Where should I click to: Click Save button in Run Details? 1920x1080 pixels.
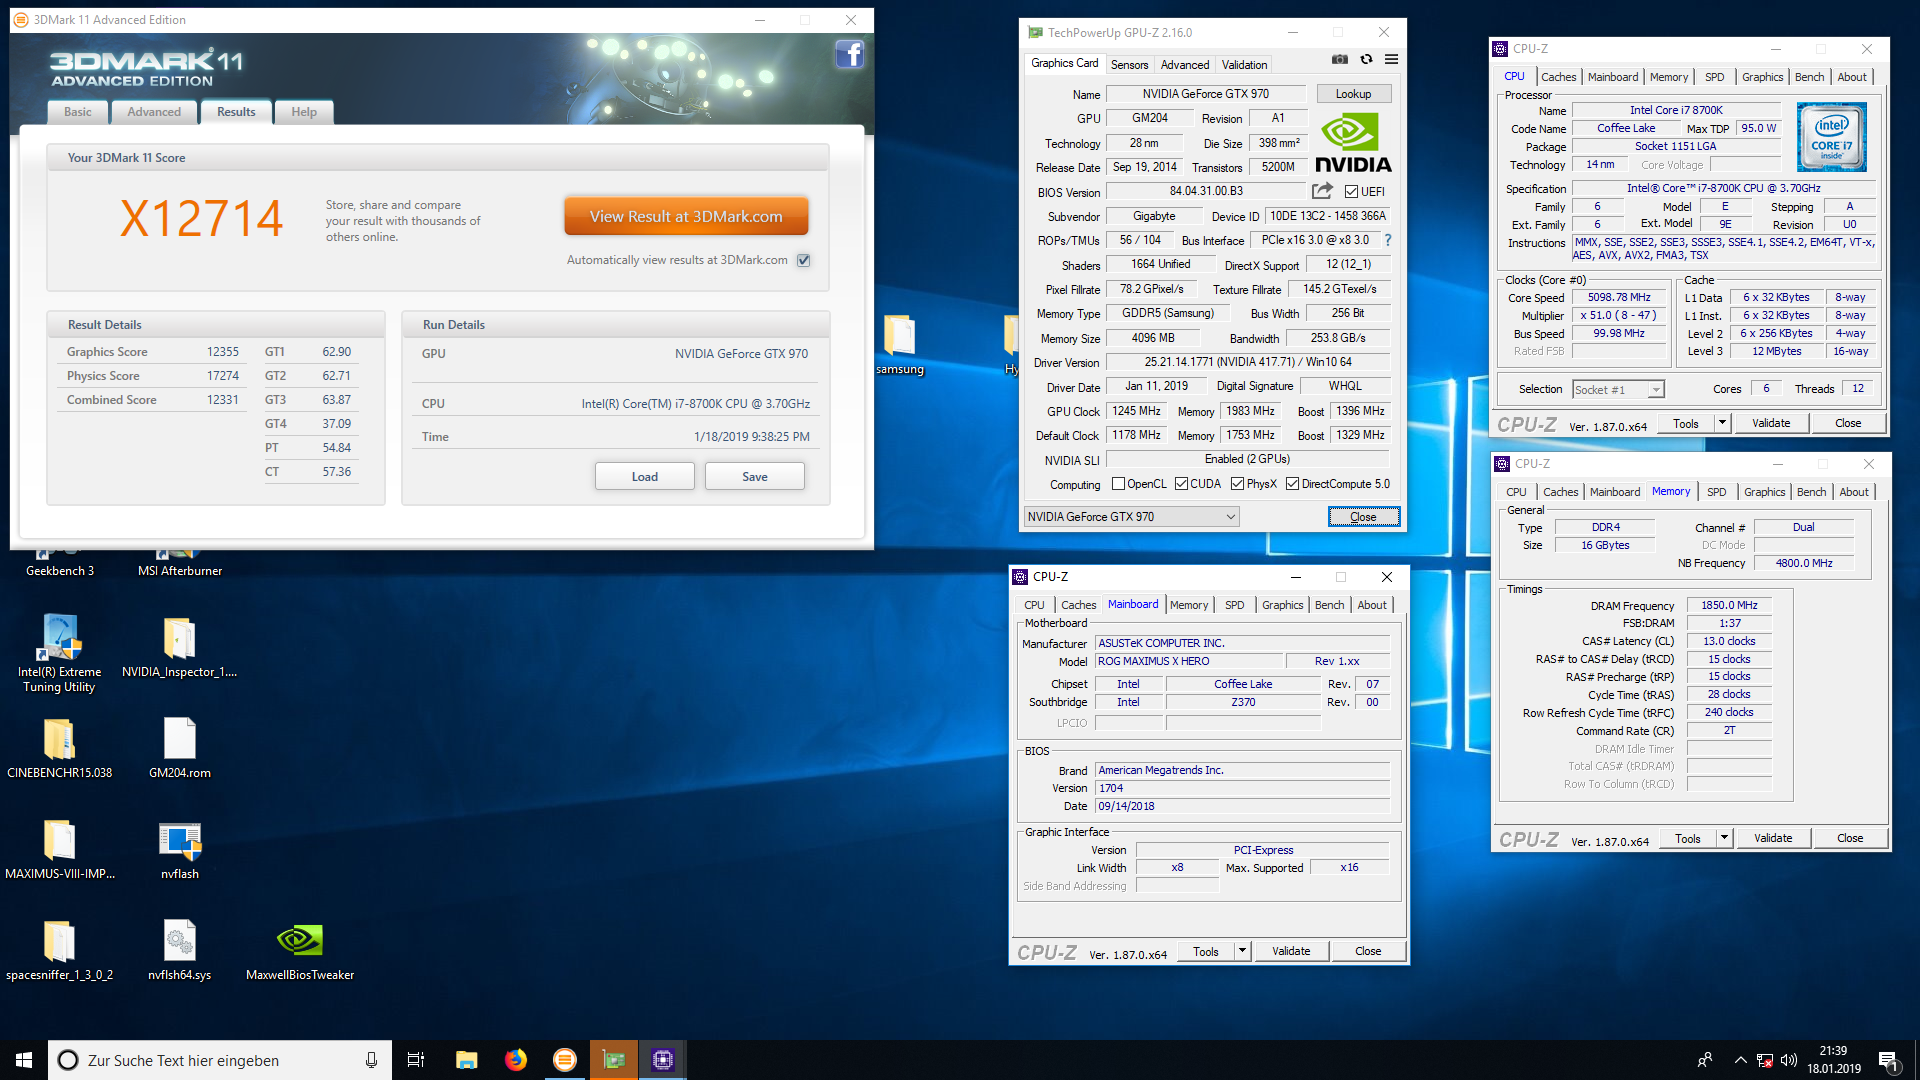pyautogui.click(x=755, y=477)
